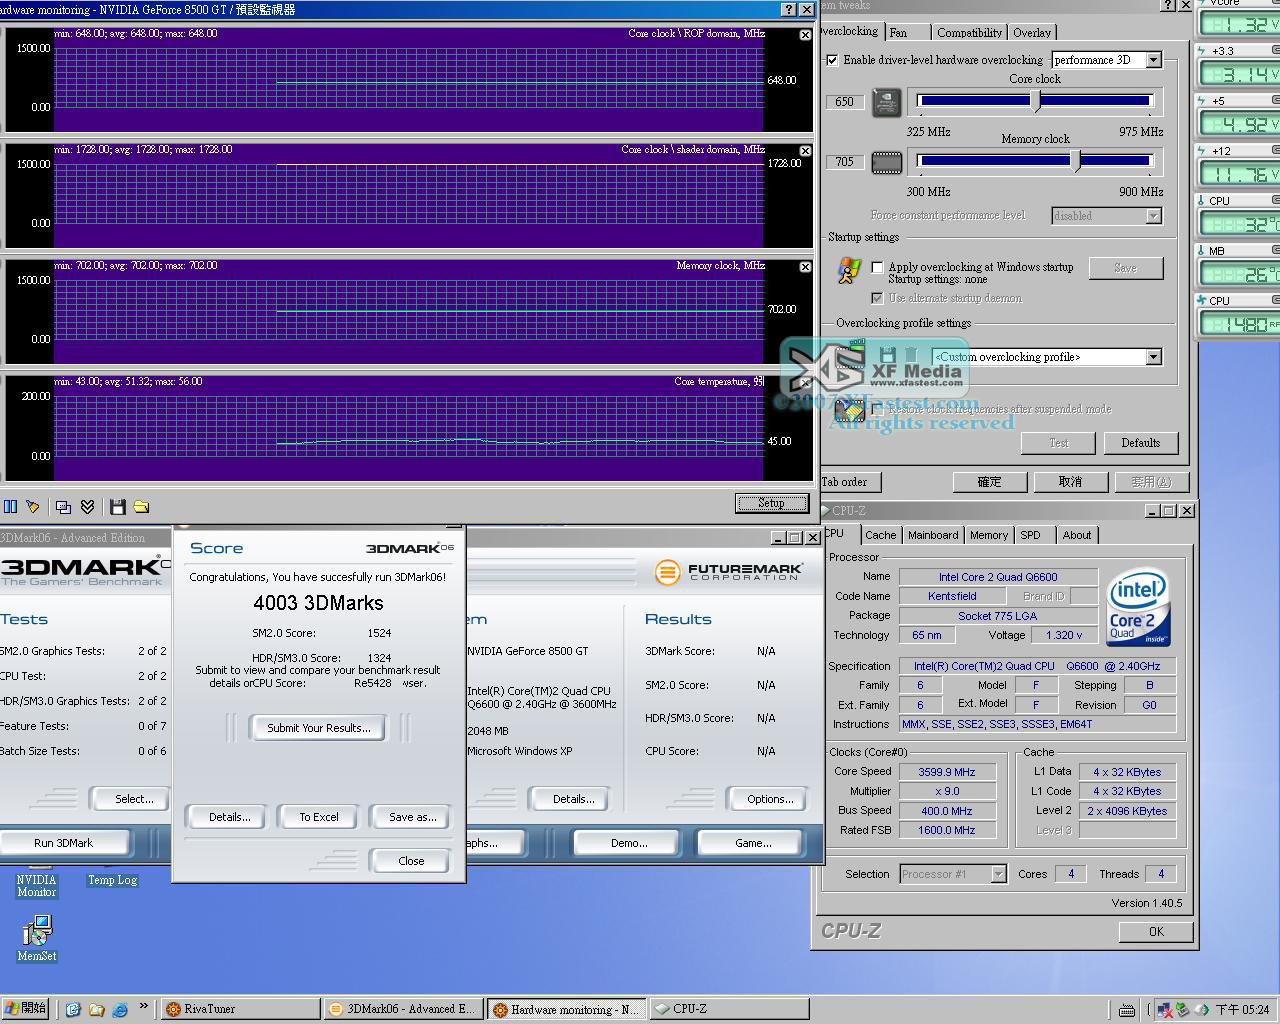Click the save overclocking profile floppy icon
The width and height of the screenshot is (1280, 1024).
click(x=887, y=355)
